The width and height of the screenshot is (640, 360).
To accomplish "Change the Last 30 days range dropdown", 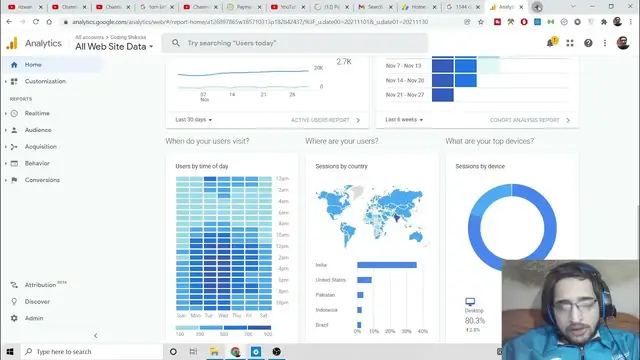I will [x=193, y=120].
